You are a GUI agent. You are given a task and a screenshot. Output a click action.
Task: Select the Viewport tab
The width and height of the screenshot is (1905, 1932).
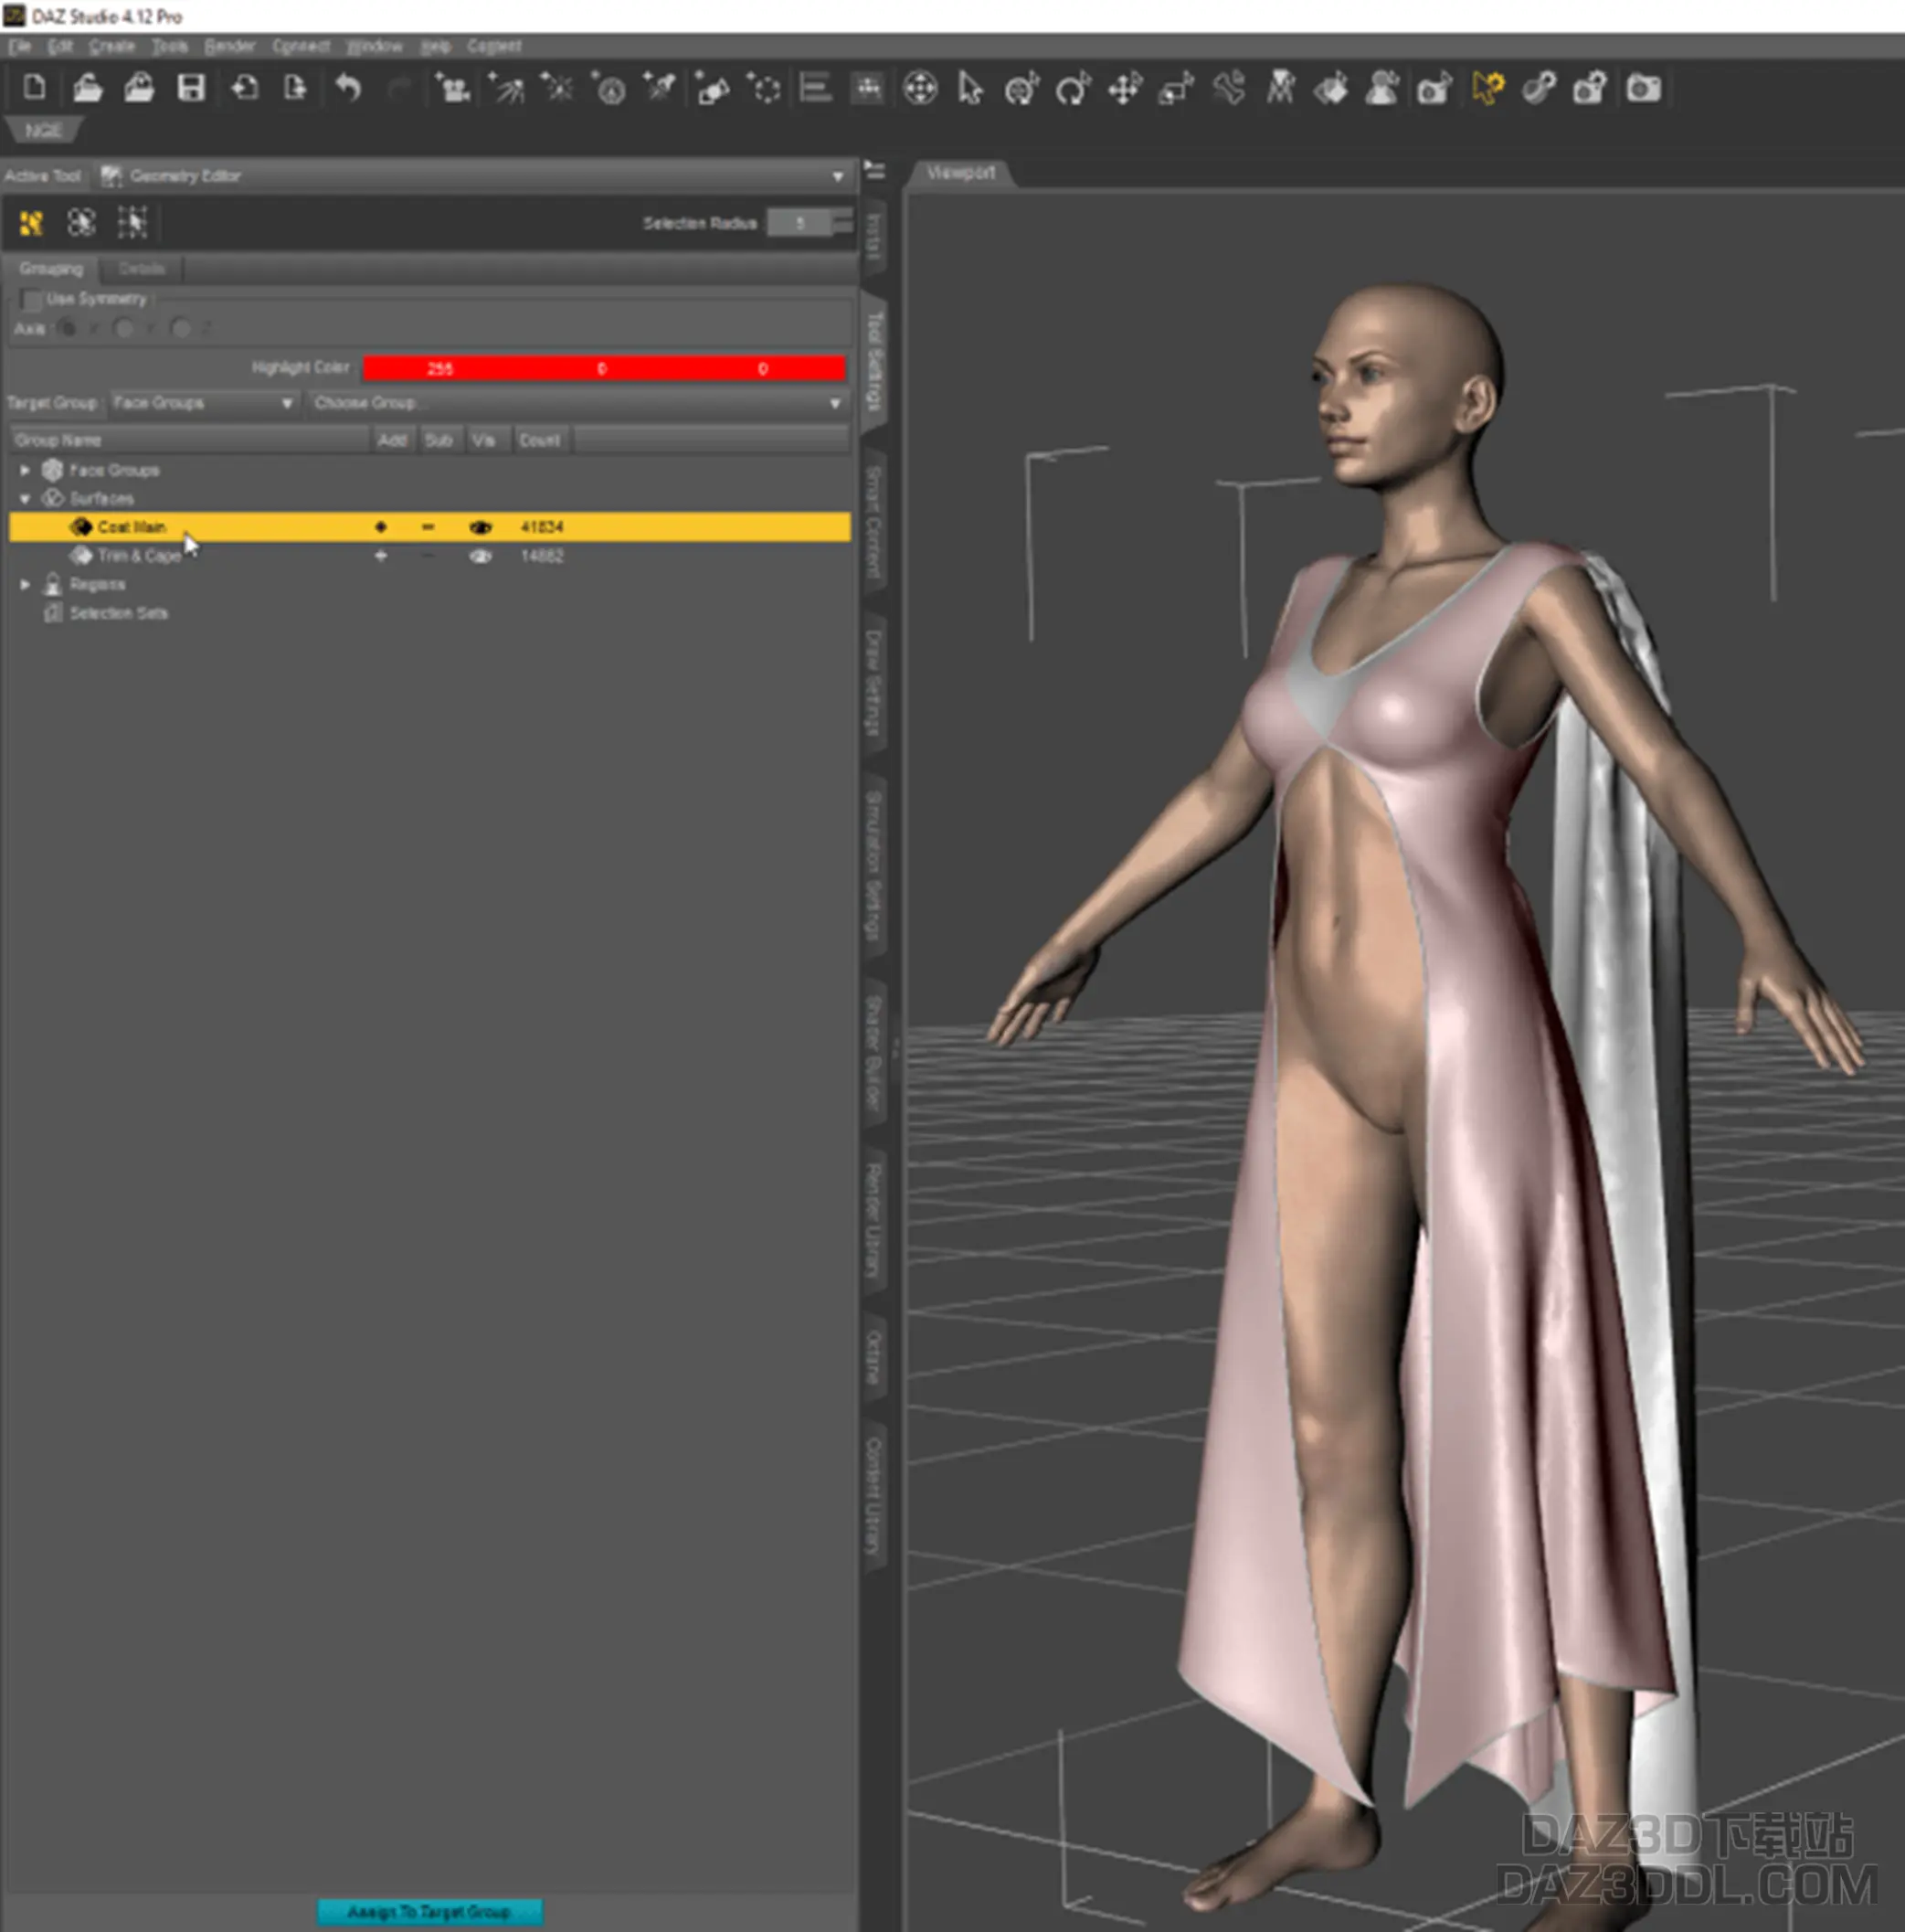tap(960, 173)
